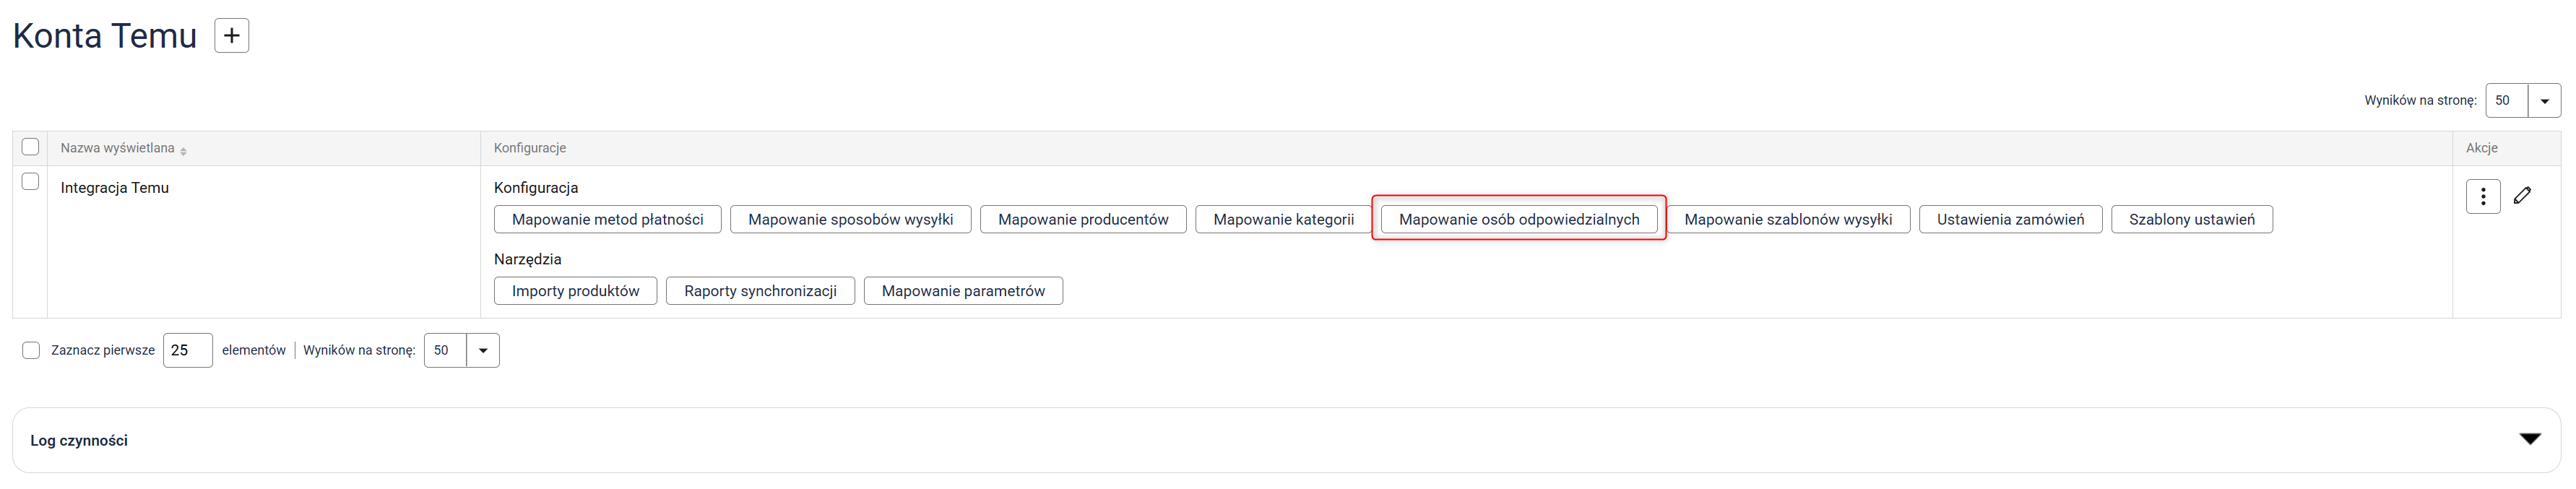Image resolution: width=2576 pixels, height=489 pixels.
Task: Open top Wyników na stronę dropdown
Action: point(2543,101)
